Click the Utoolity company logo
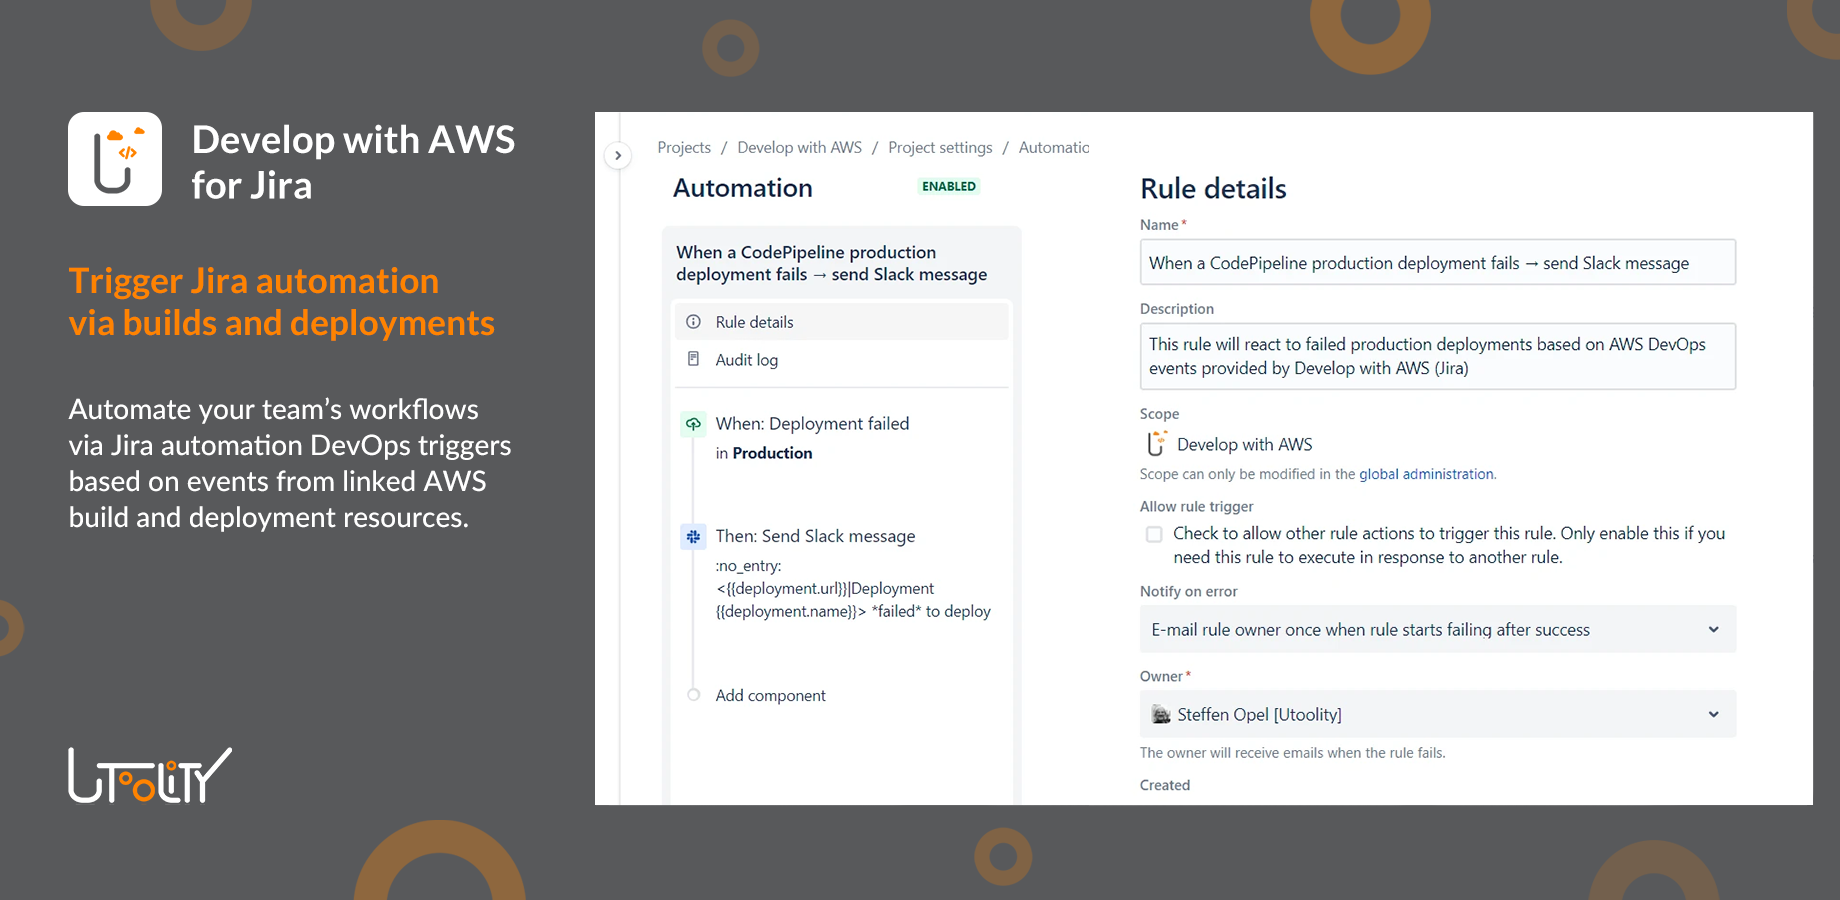 tap(150, 775)
